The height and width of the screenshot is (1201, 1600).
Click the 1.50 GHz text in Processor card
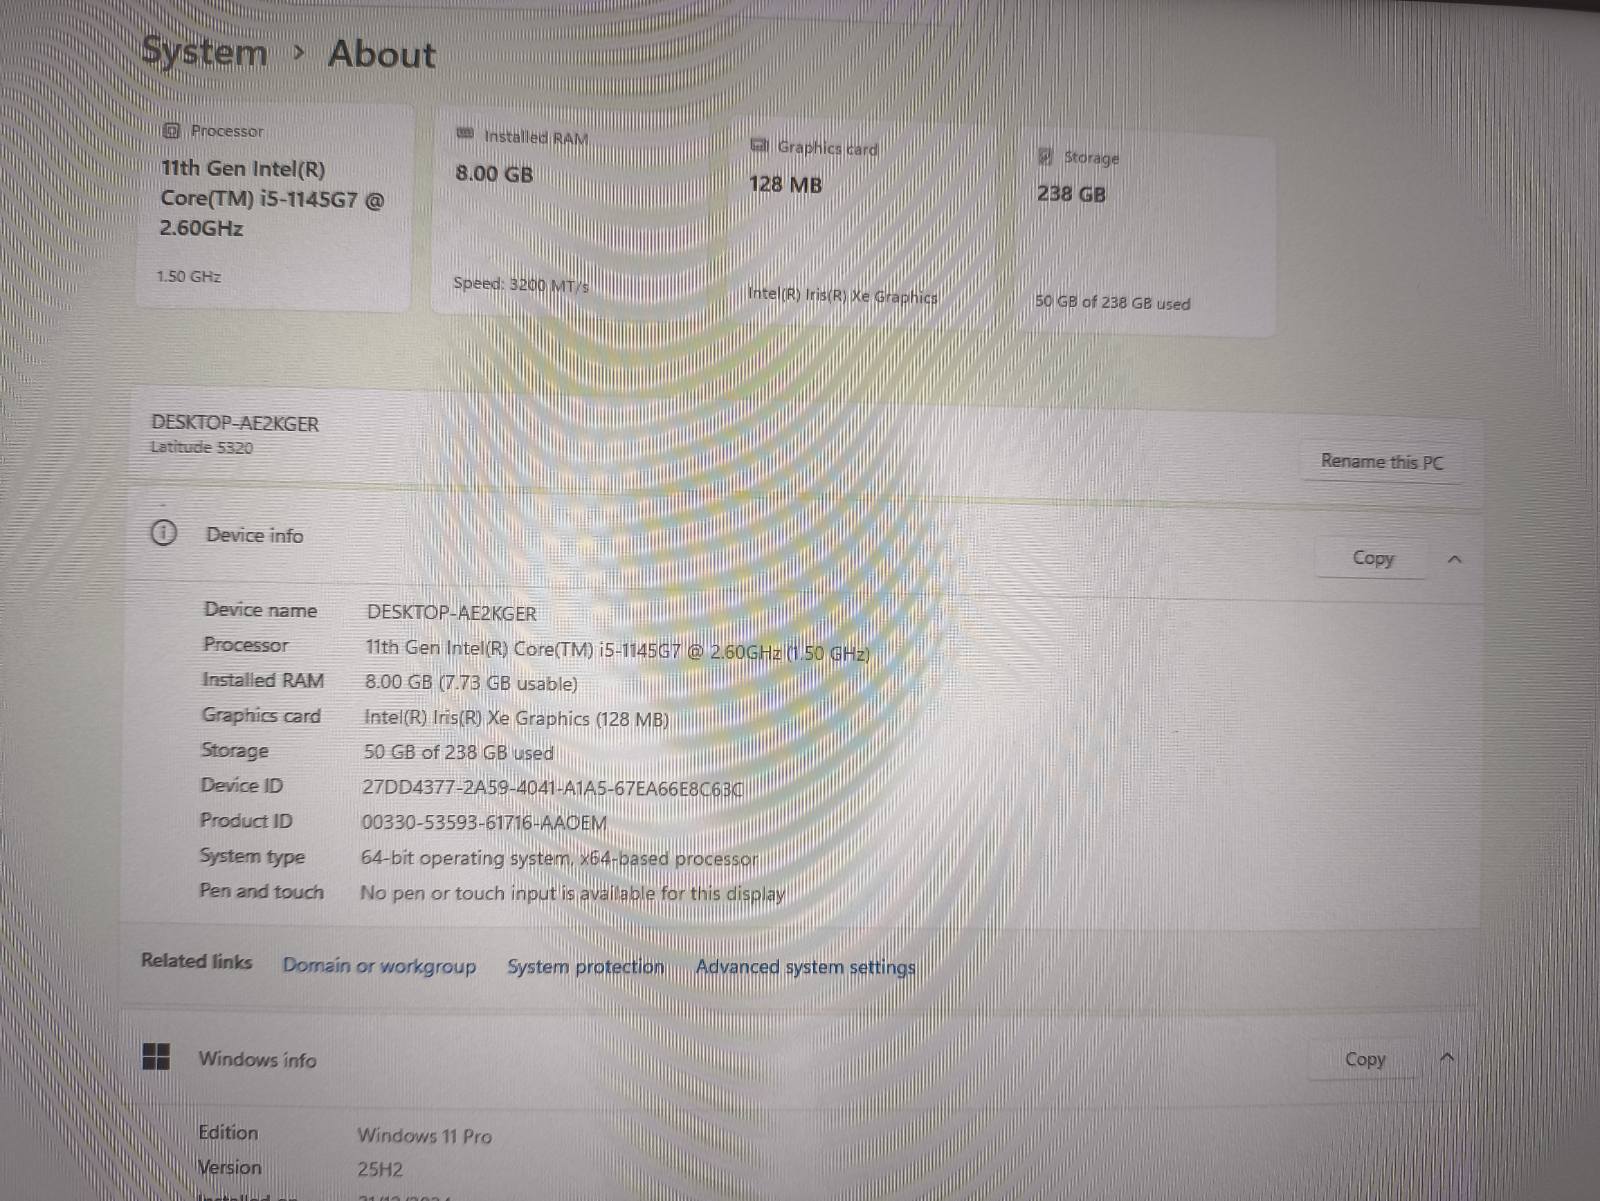(189, 276)
